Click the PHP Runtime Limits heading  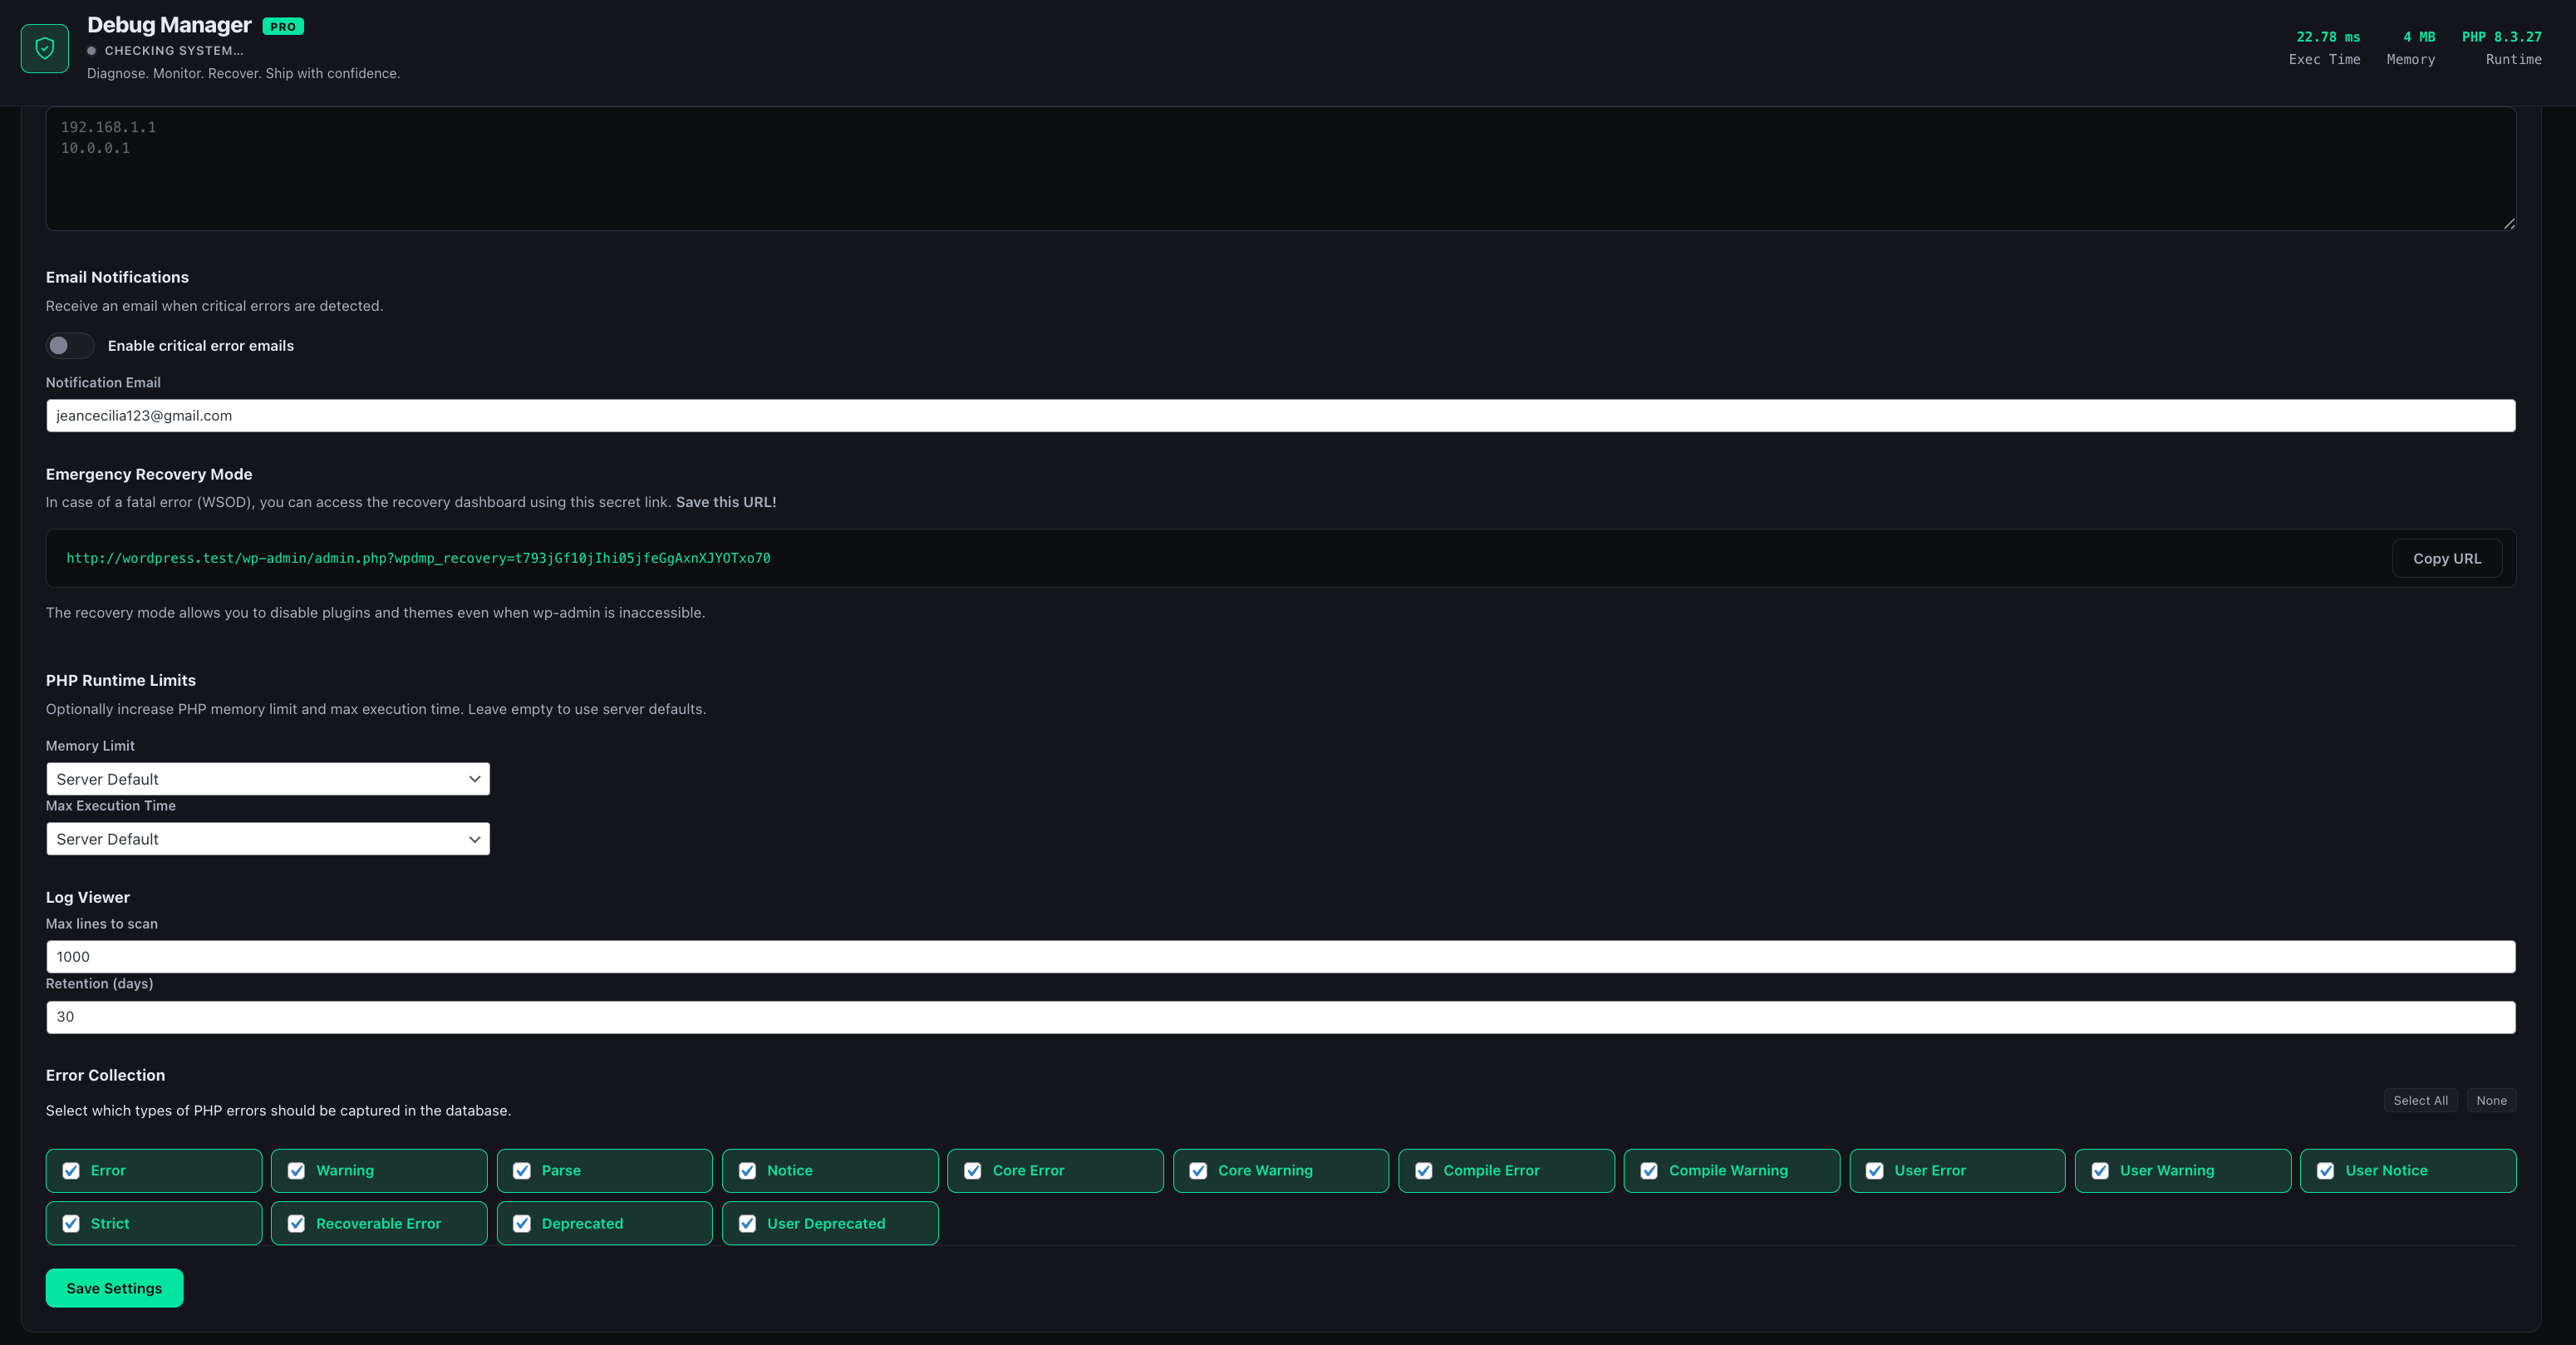point(121,680)
